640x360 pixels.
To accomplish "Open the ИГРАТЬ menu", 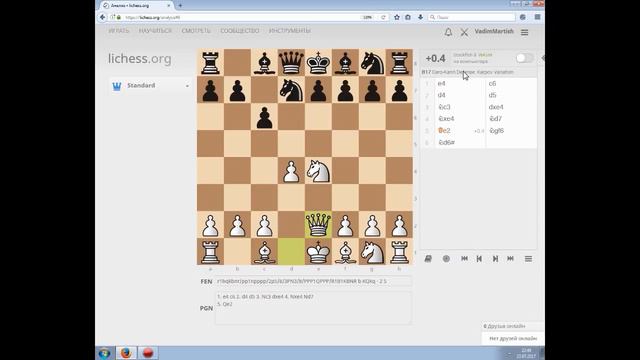I will coord(119,31).
